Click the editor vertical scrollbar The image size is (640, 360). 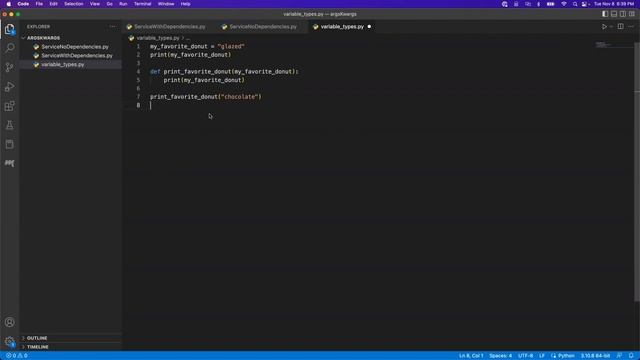(x=637, y=171)
